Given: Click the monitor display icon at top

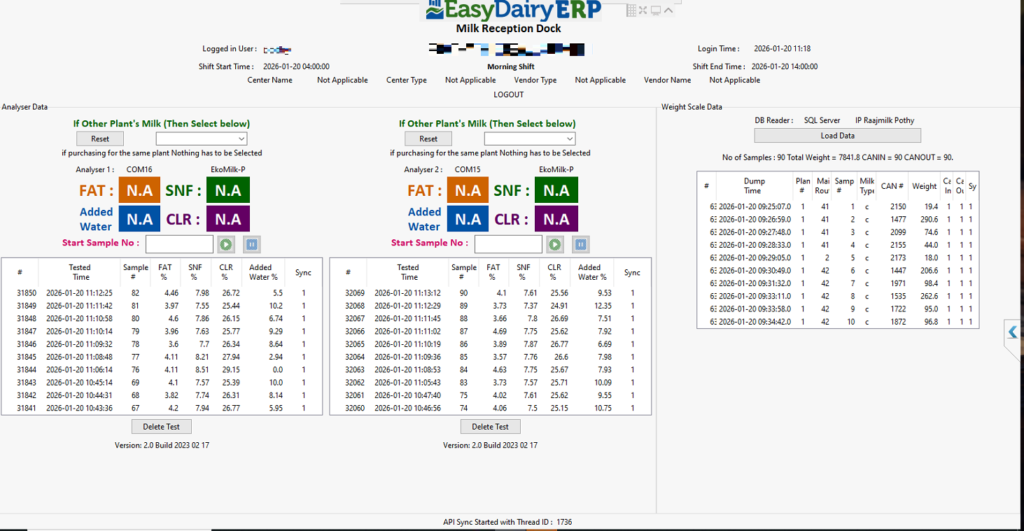Looking at the screenshot, I should click(x=655, y=10).
